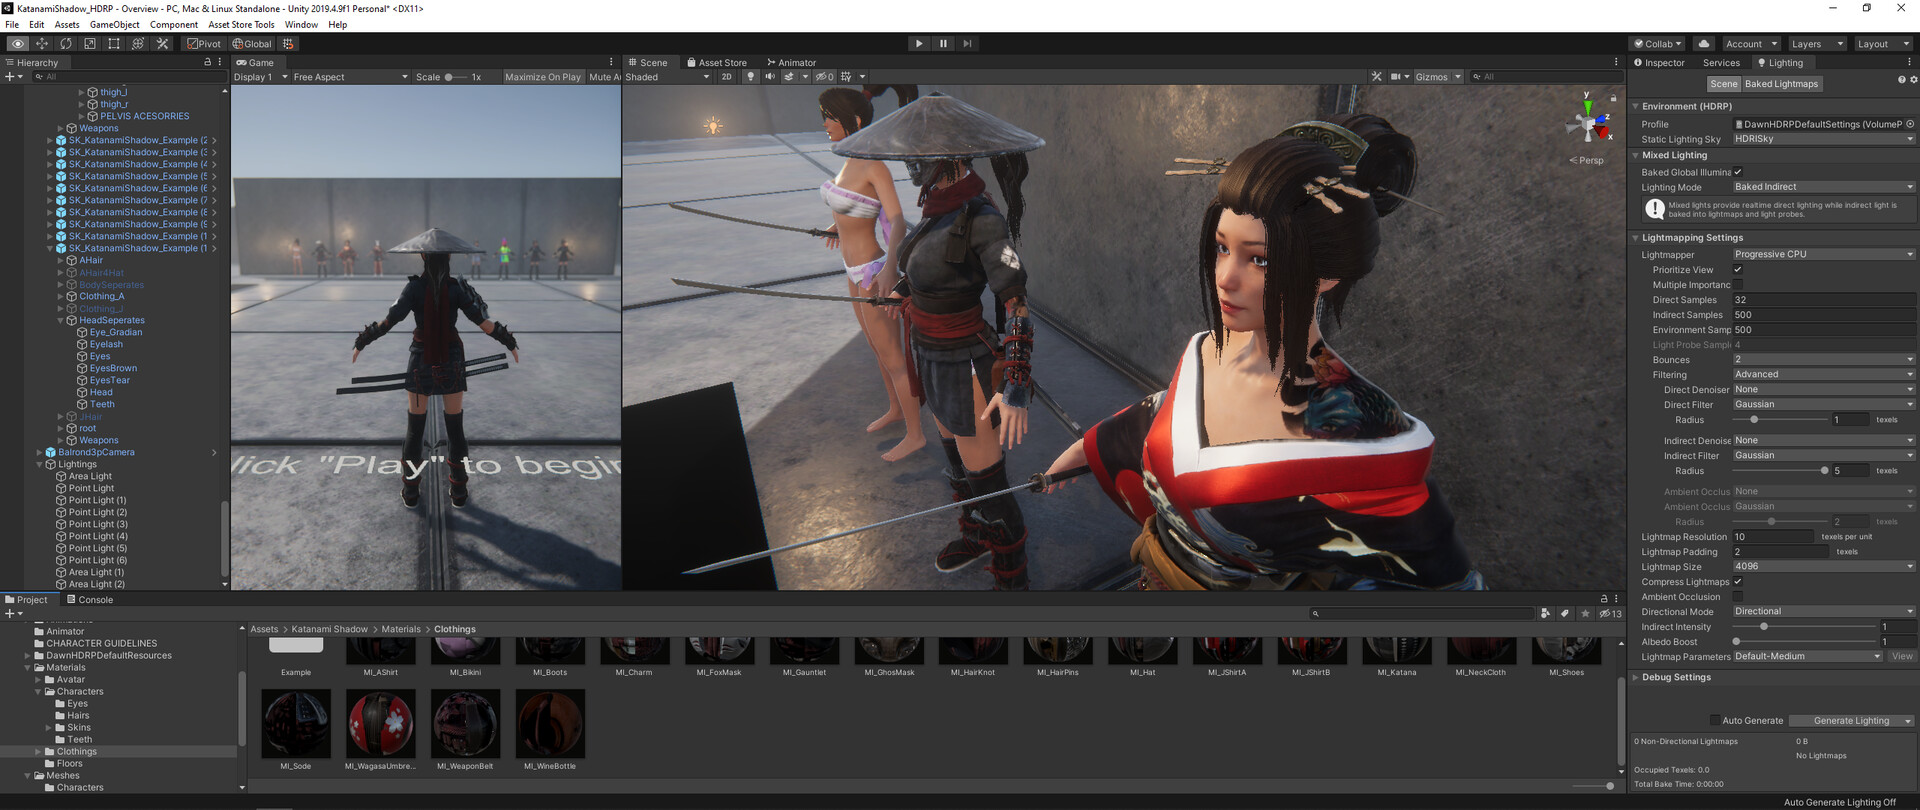Toggle hidden packages count in Project panel

tap(1610, 613)
